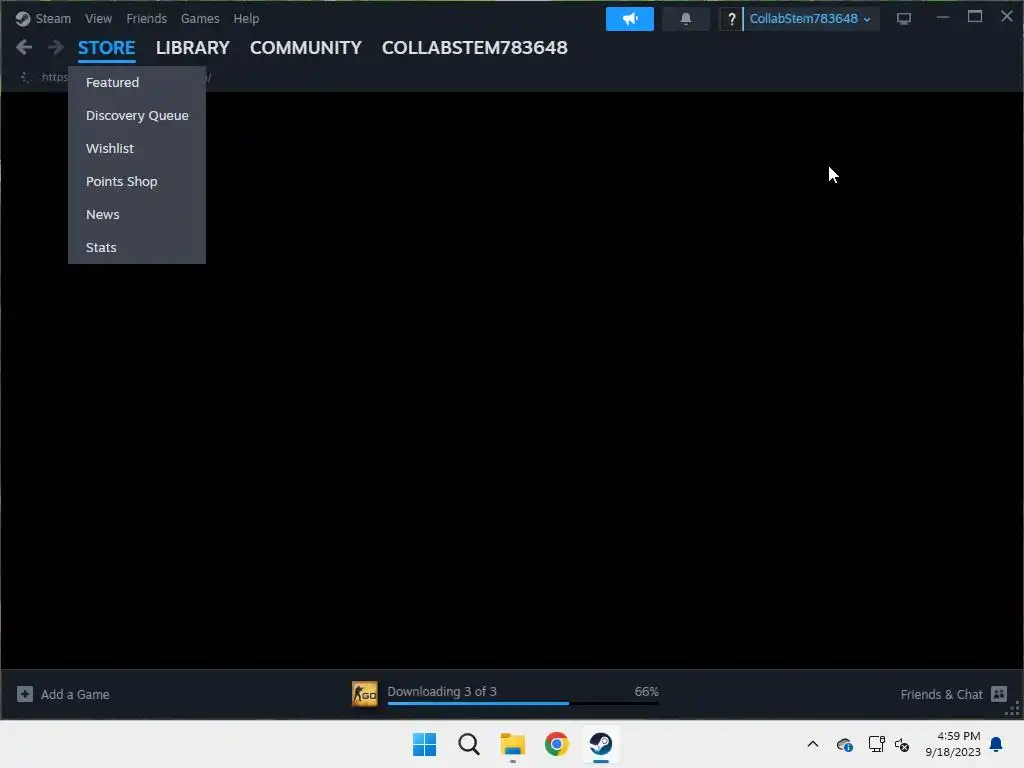This screenshot has height=768, width=1024.
Task: Click the muted volume tray icon
Action: [x=902, y=744]
